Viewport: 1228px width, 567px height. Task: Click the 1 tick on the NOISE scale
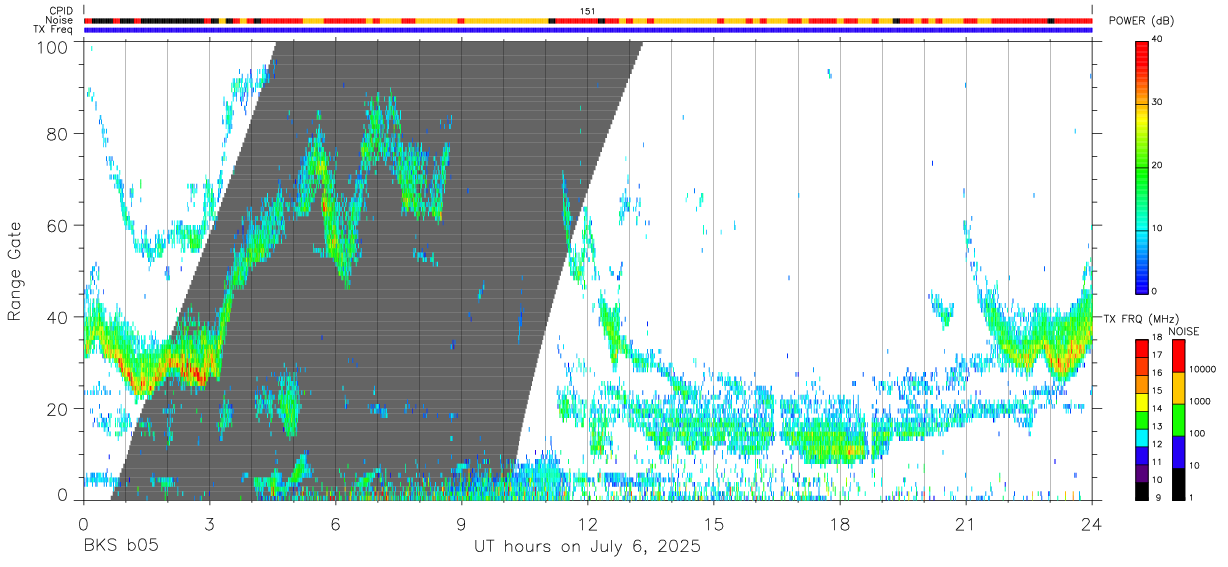pos(1190,497)
